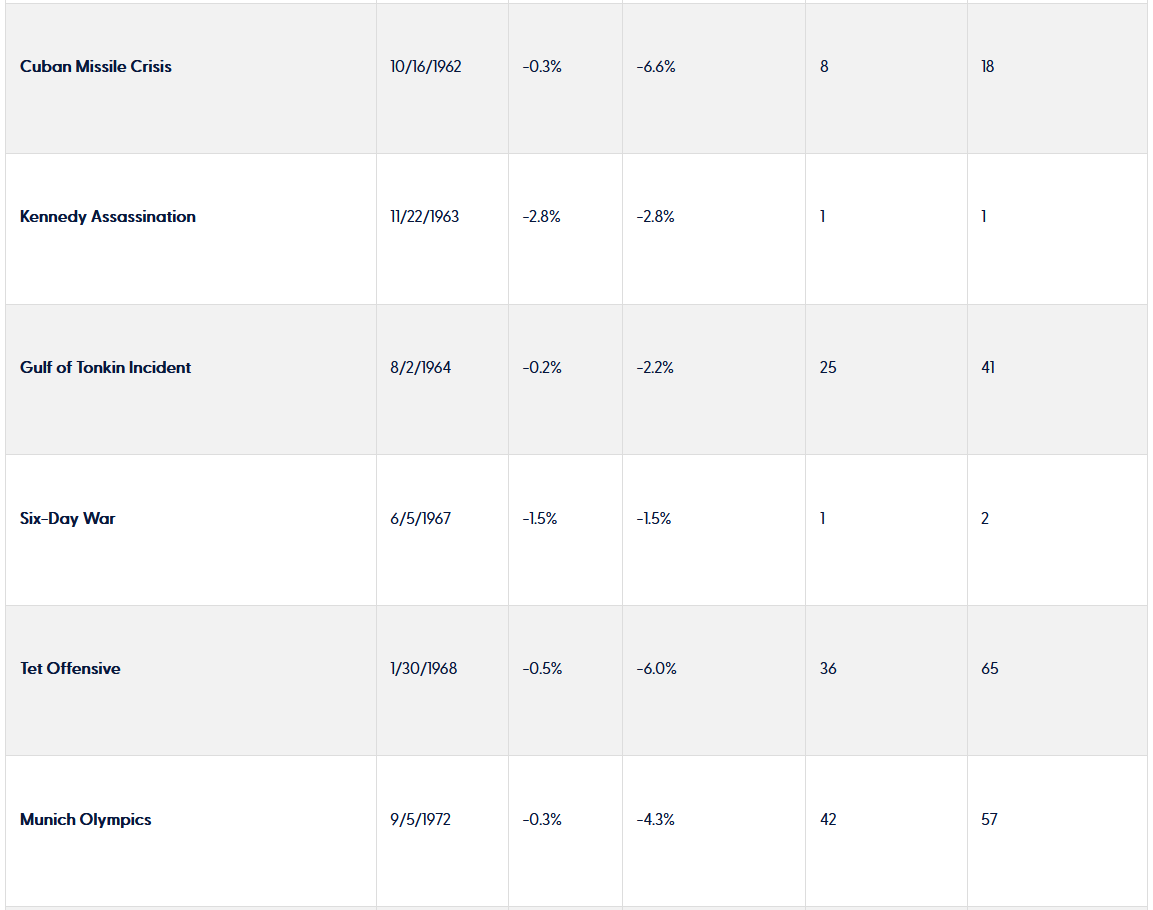Select the value 18 in Cuban Missile Crisis row
Image resolution: width=1153 pixels, height=910 pixels.
[988, 67]
